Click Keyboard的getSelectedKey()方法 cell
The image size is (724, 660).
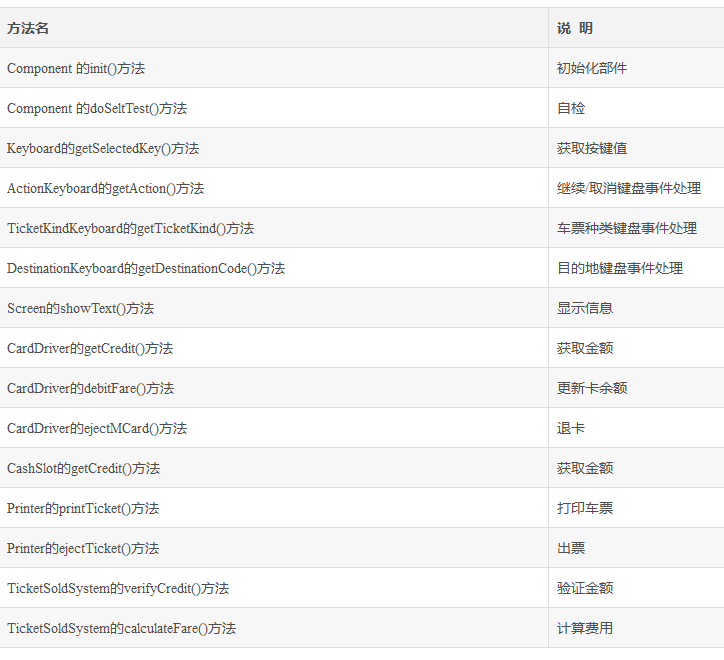[x=274, y=148]
